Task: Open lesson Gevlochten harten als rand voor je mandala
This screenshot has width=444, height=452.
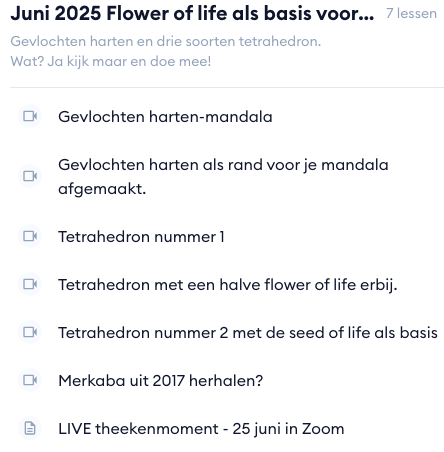Action: coord(223,176)
